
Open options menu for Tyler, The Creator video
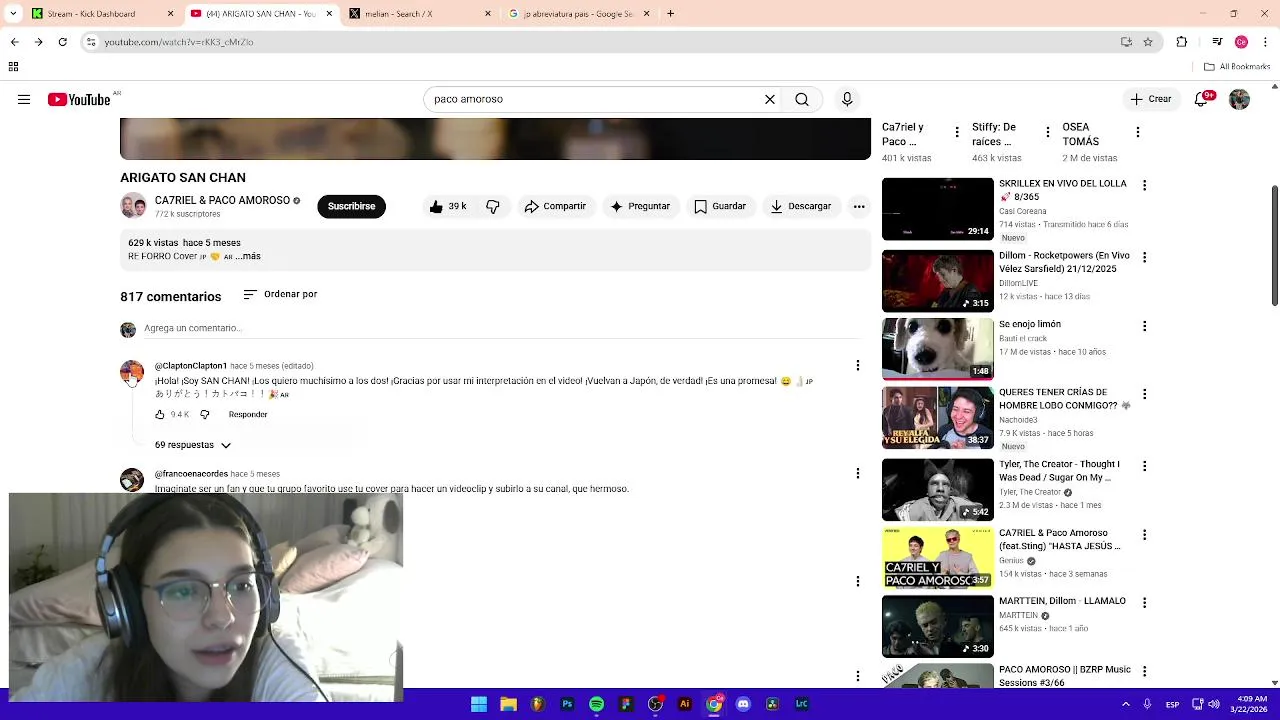pos(1144,466)
